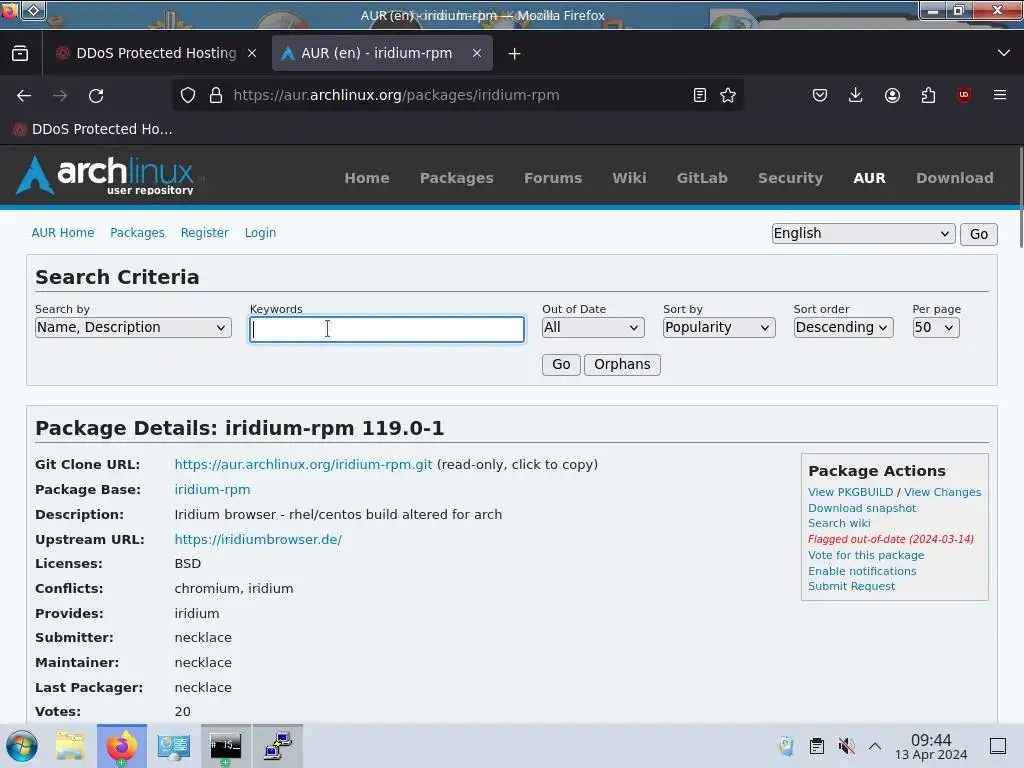
Task: Click AUR in the top navigation
Action: (x=869, y=178)
